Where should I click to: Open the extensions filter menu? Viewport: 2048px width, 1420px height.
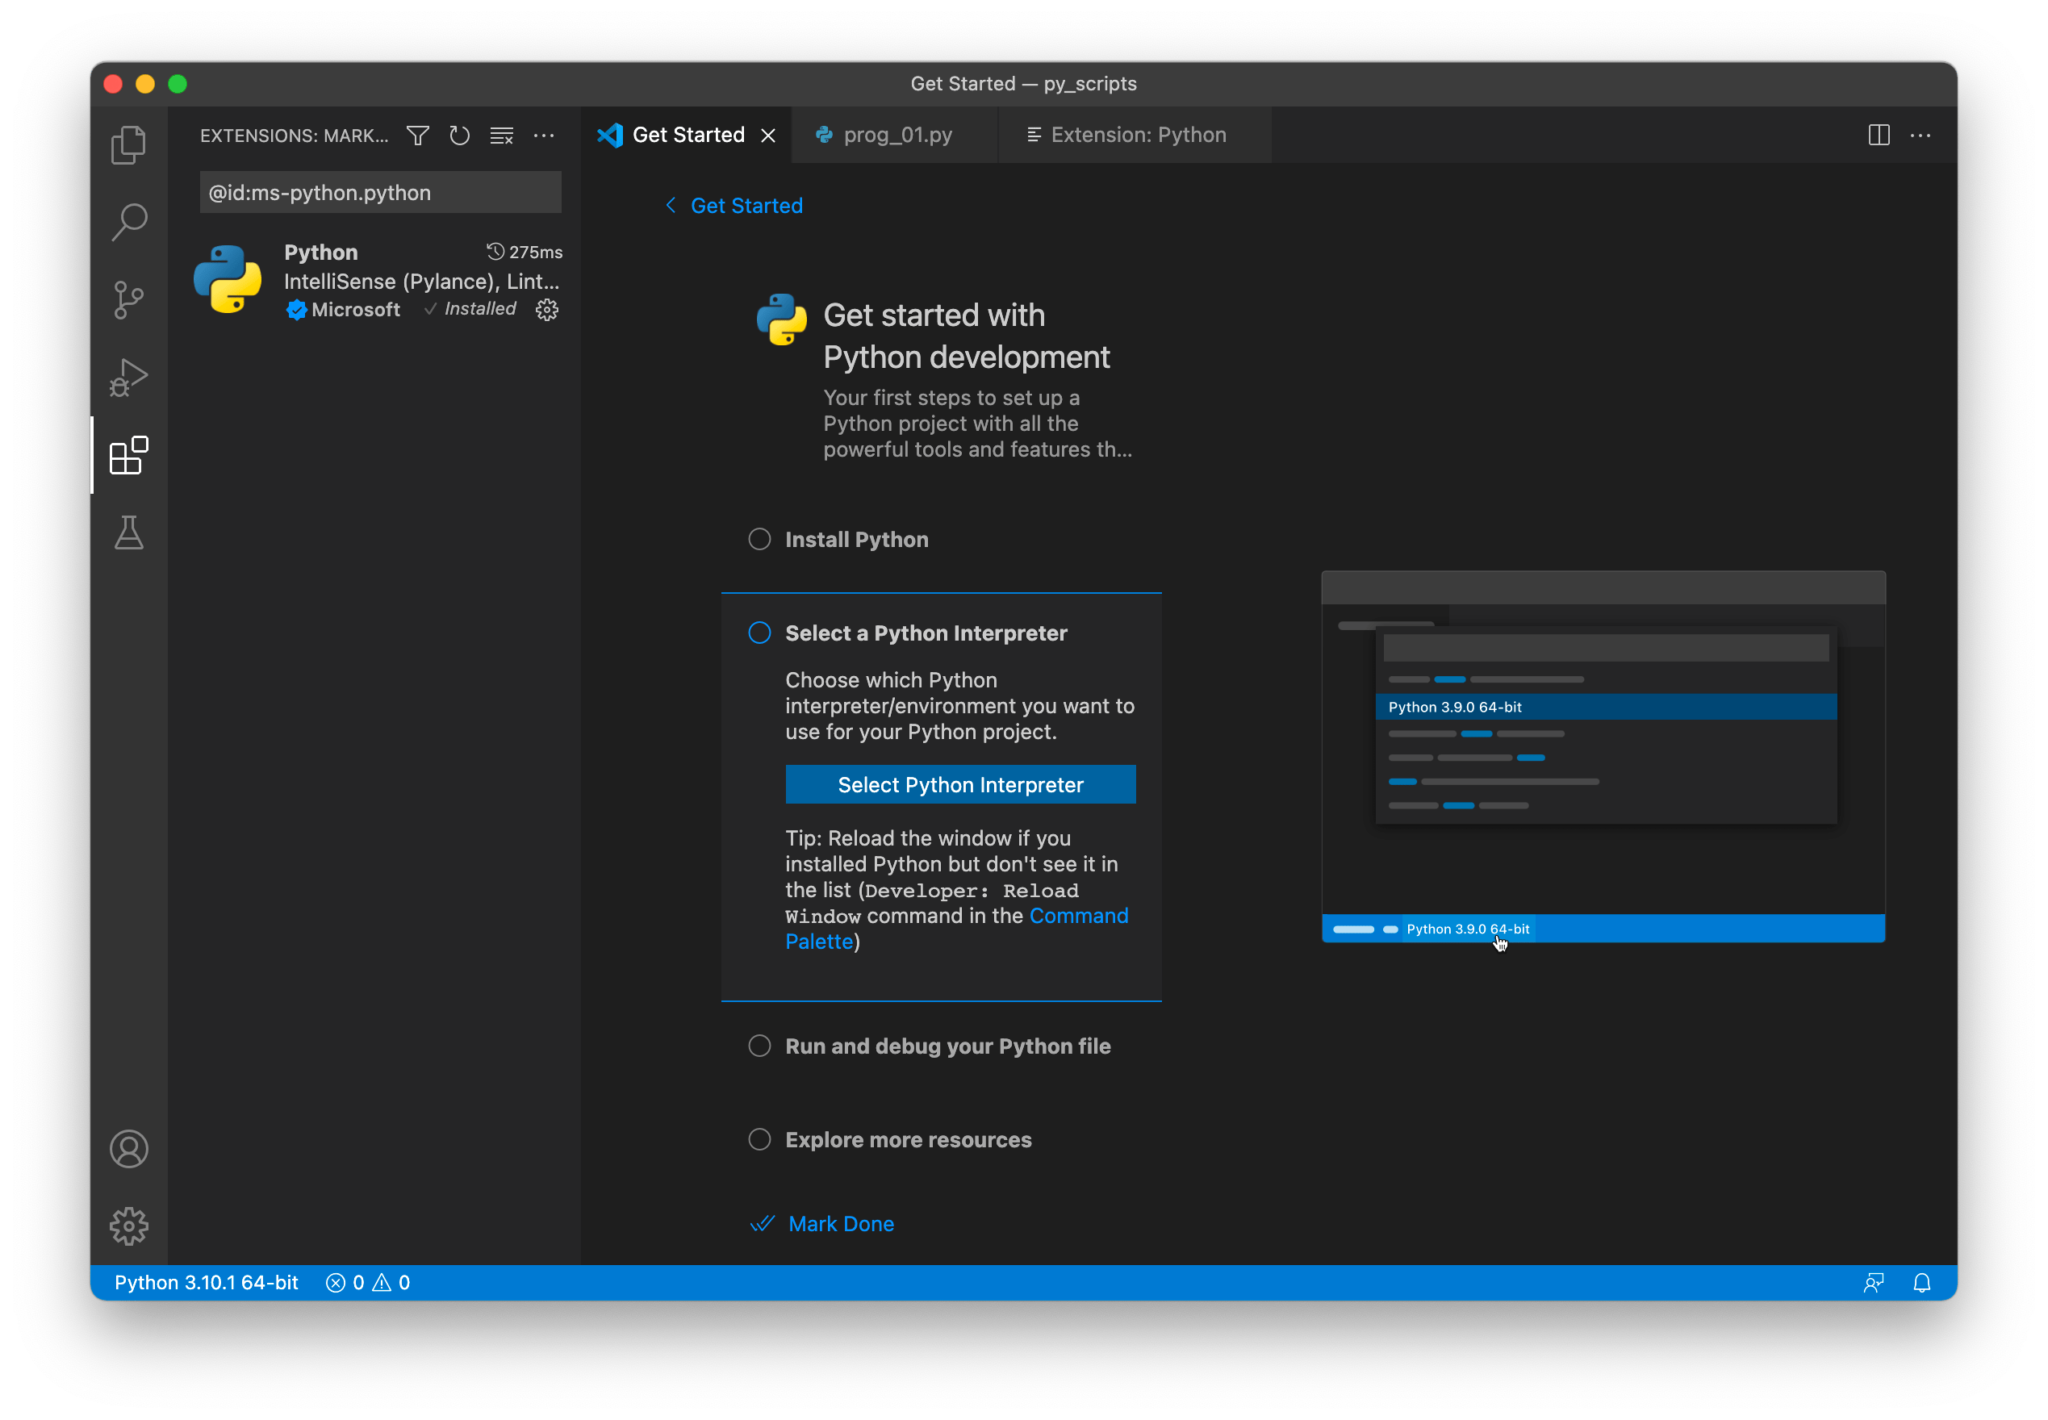(417, 135)
